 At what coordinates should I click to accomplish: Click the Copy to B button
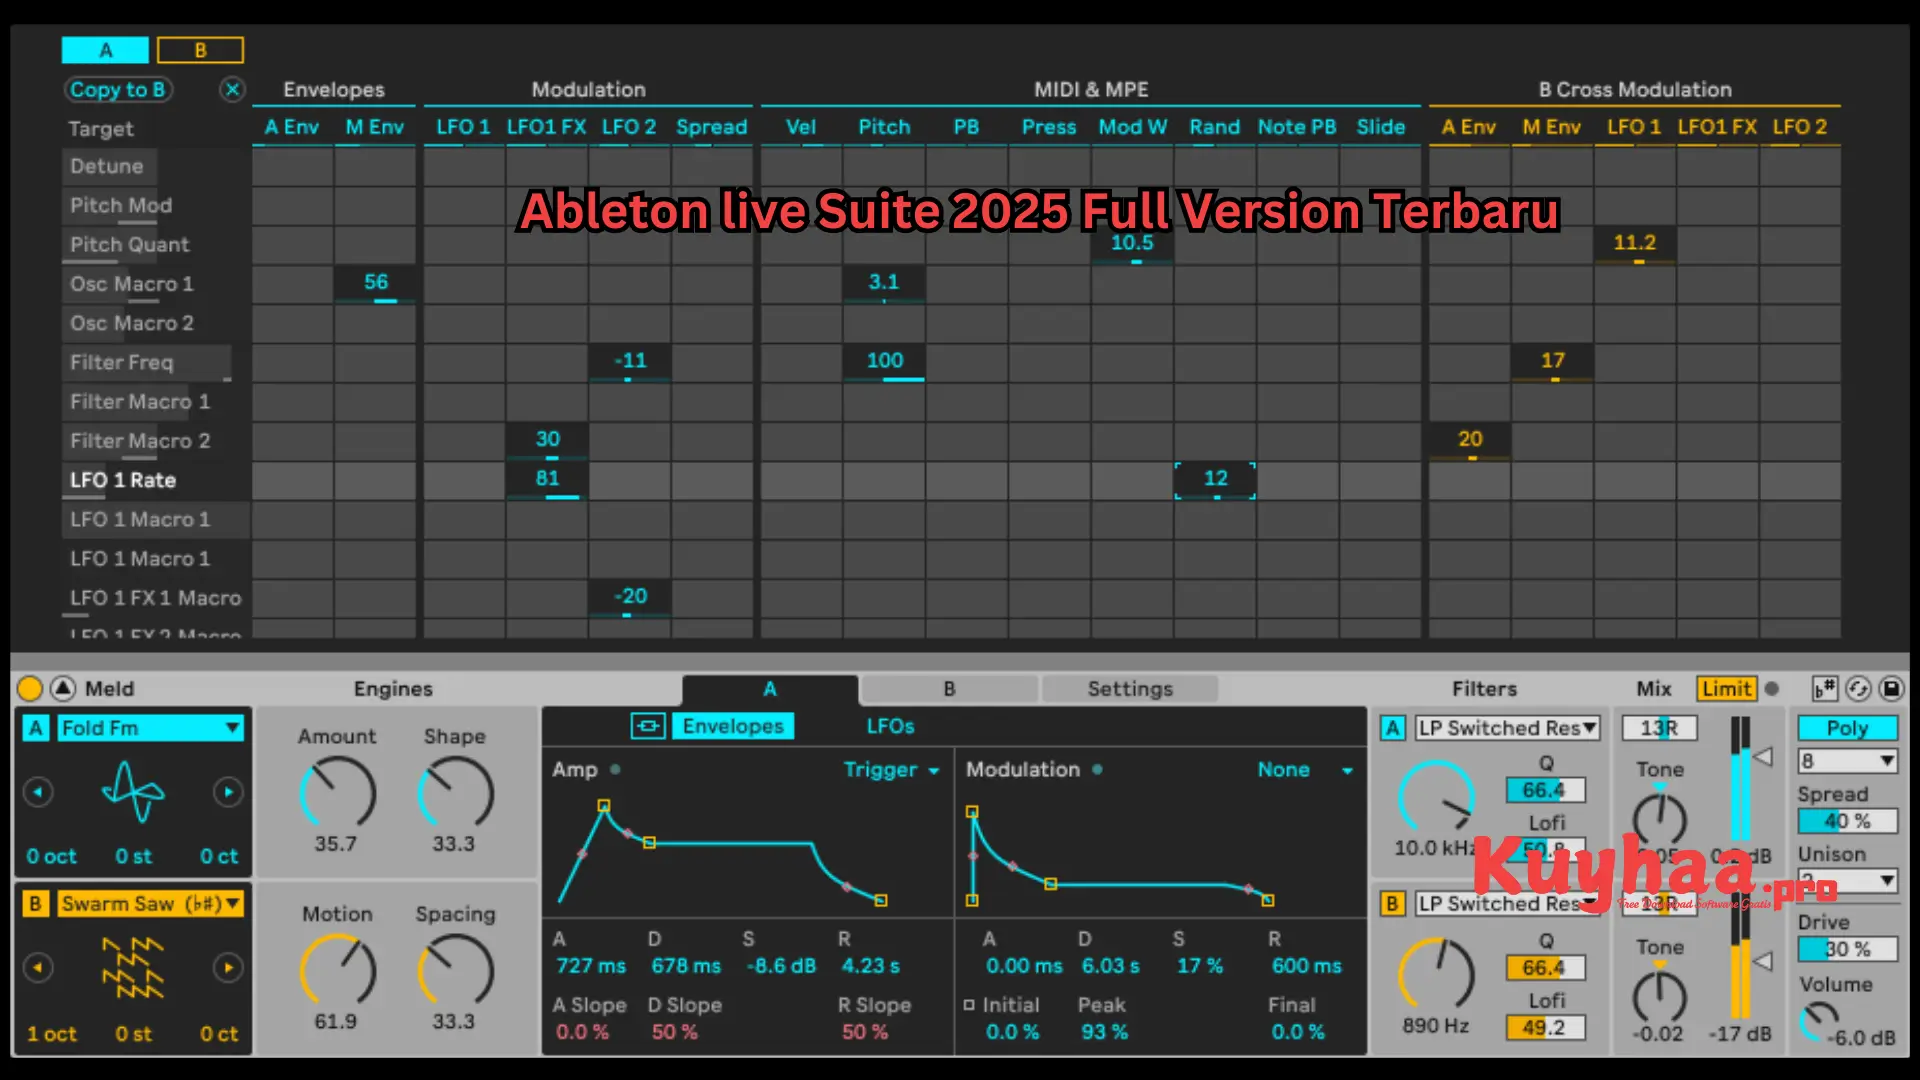[x=117, y=89]
